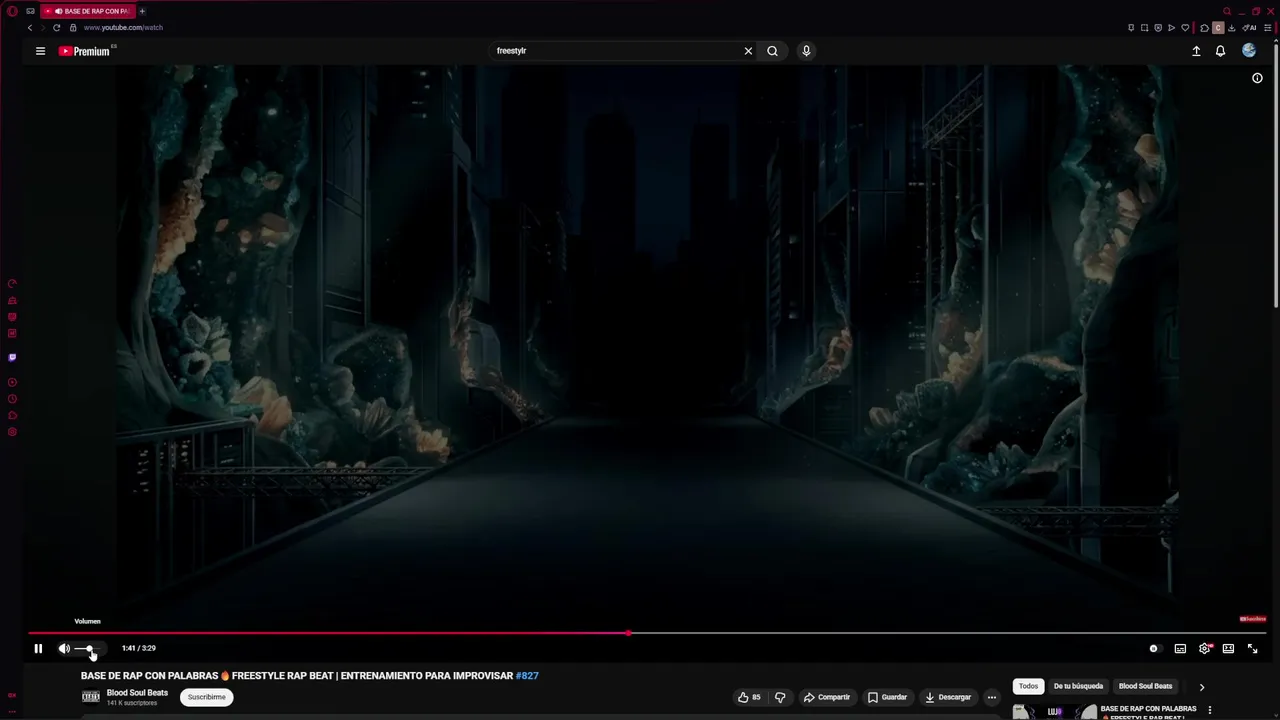Open the extensions cube icon

click(x=1205, y=28)
